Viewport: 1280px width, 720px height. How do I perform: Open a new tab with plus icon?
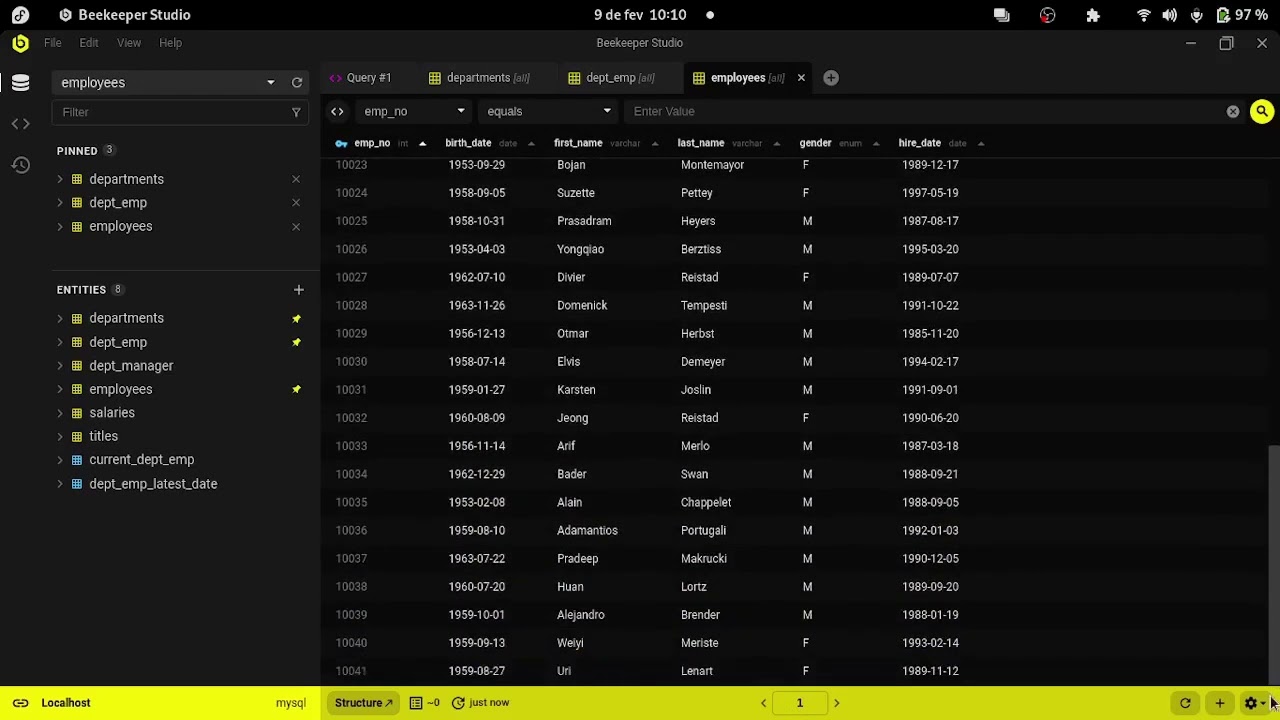click(x=831, y=78)
